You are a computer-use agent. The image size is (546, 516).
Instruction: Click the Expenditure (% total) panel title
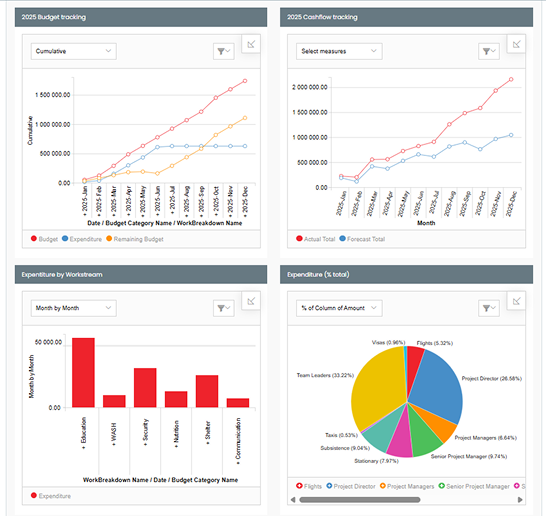click(318, 274)
